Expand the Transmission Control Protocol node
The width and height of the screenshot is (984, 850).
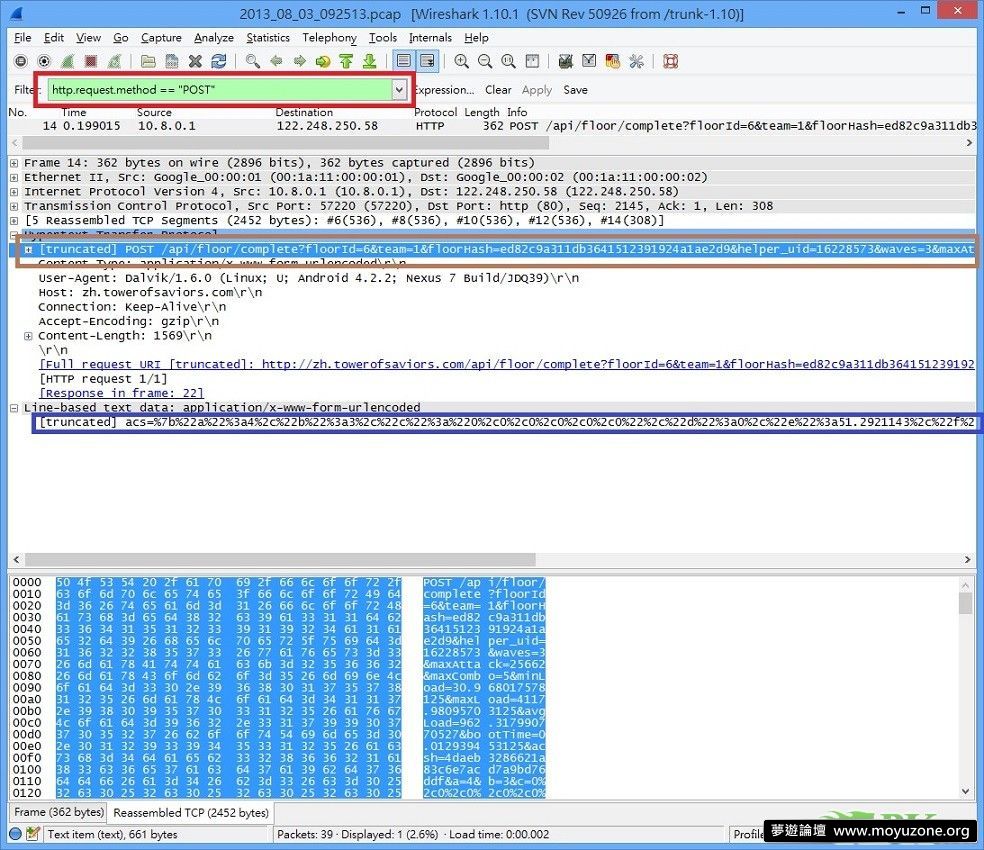tap(14, 206)
